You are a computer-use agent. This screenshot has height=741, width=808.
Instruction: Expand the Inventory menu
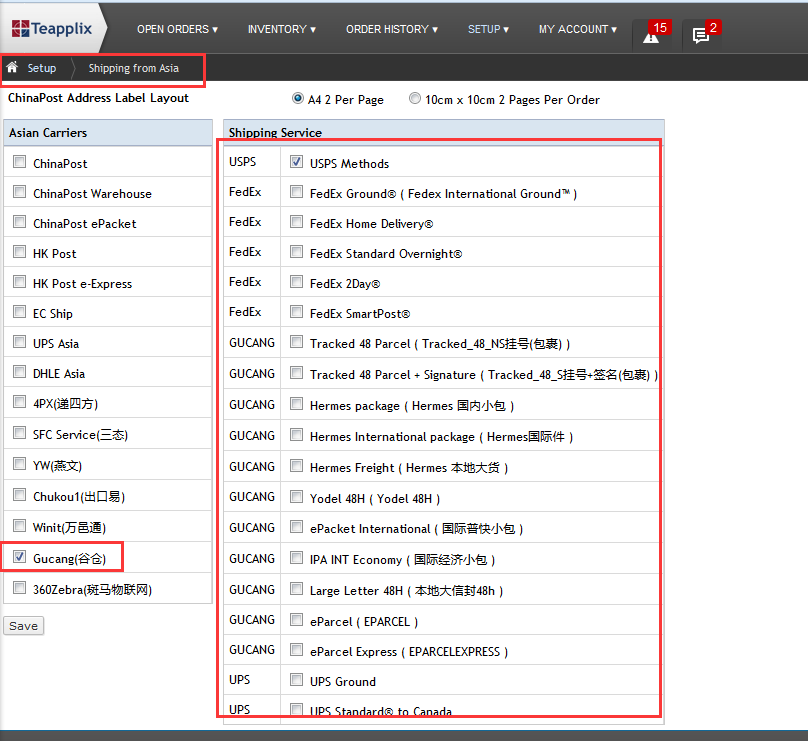(281, 29)
